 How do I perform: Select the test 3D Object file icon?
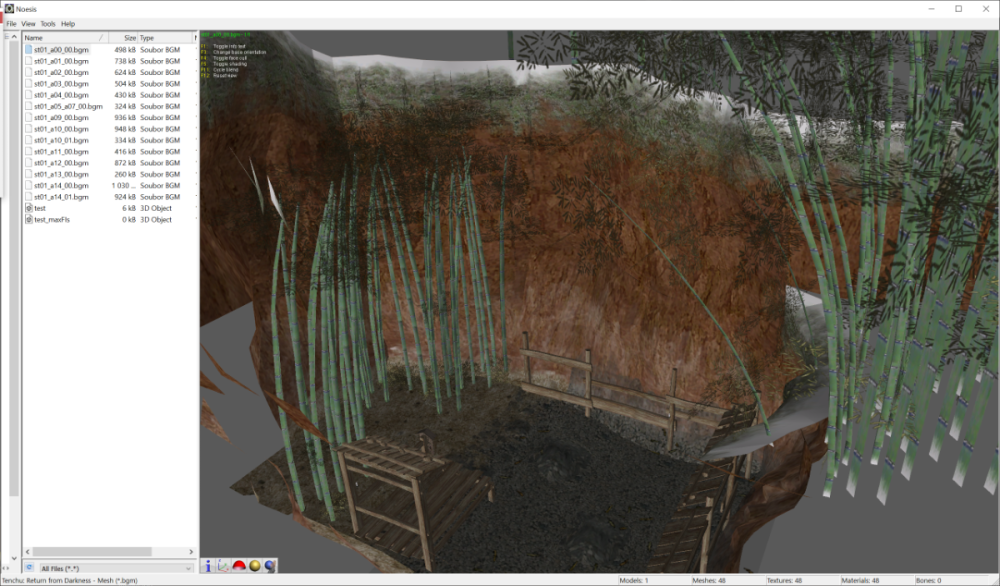29,208
